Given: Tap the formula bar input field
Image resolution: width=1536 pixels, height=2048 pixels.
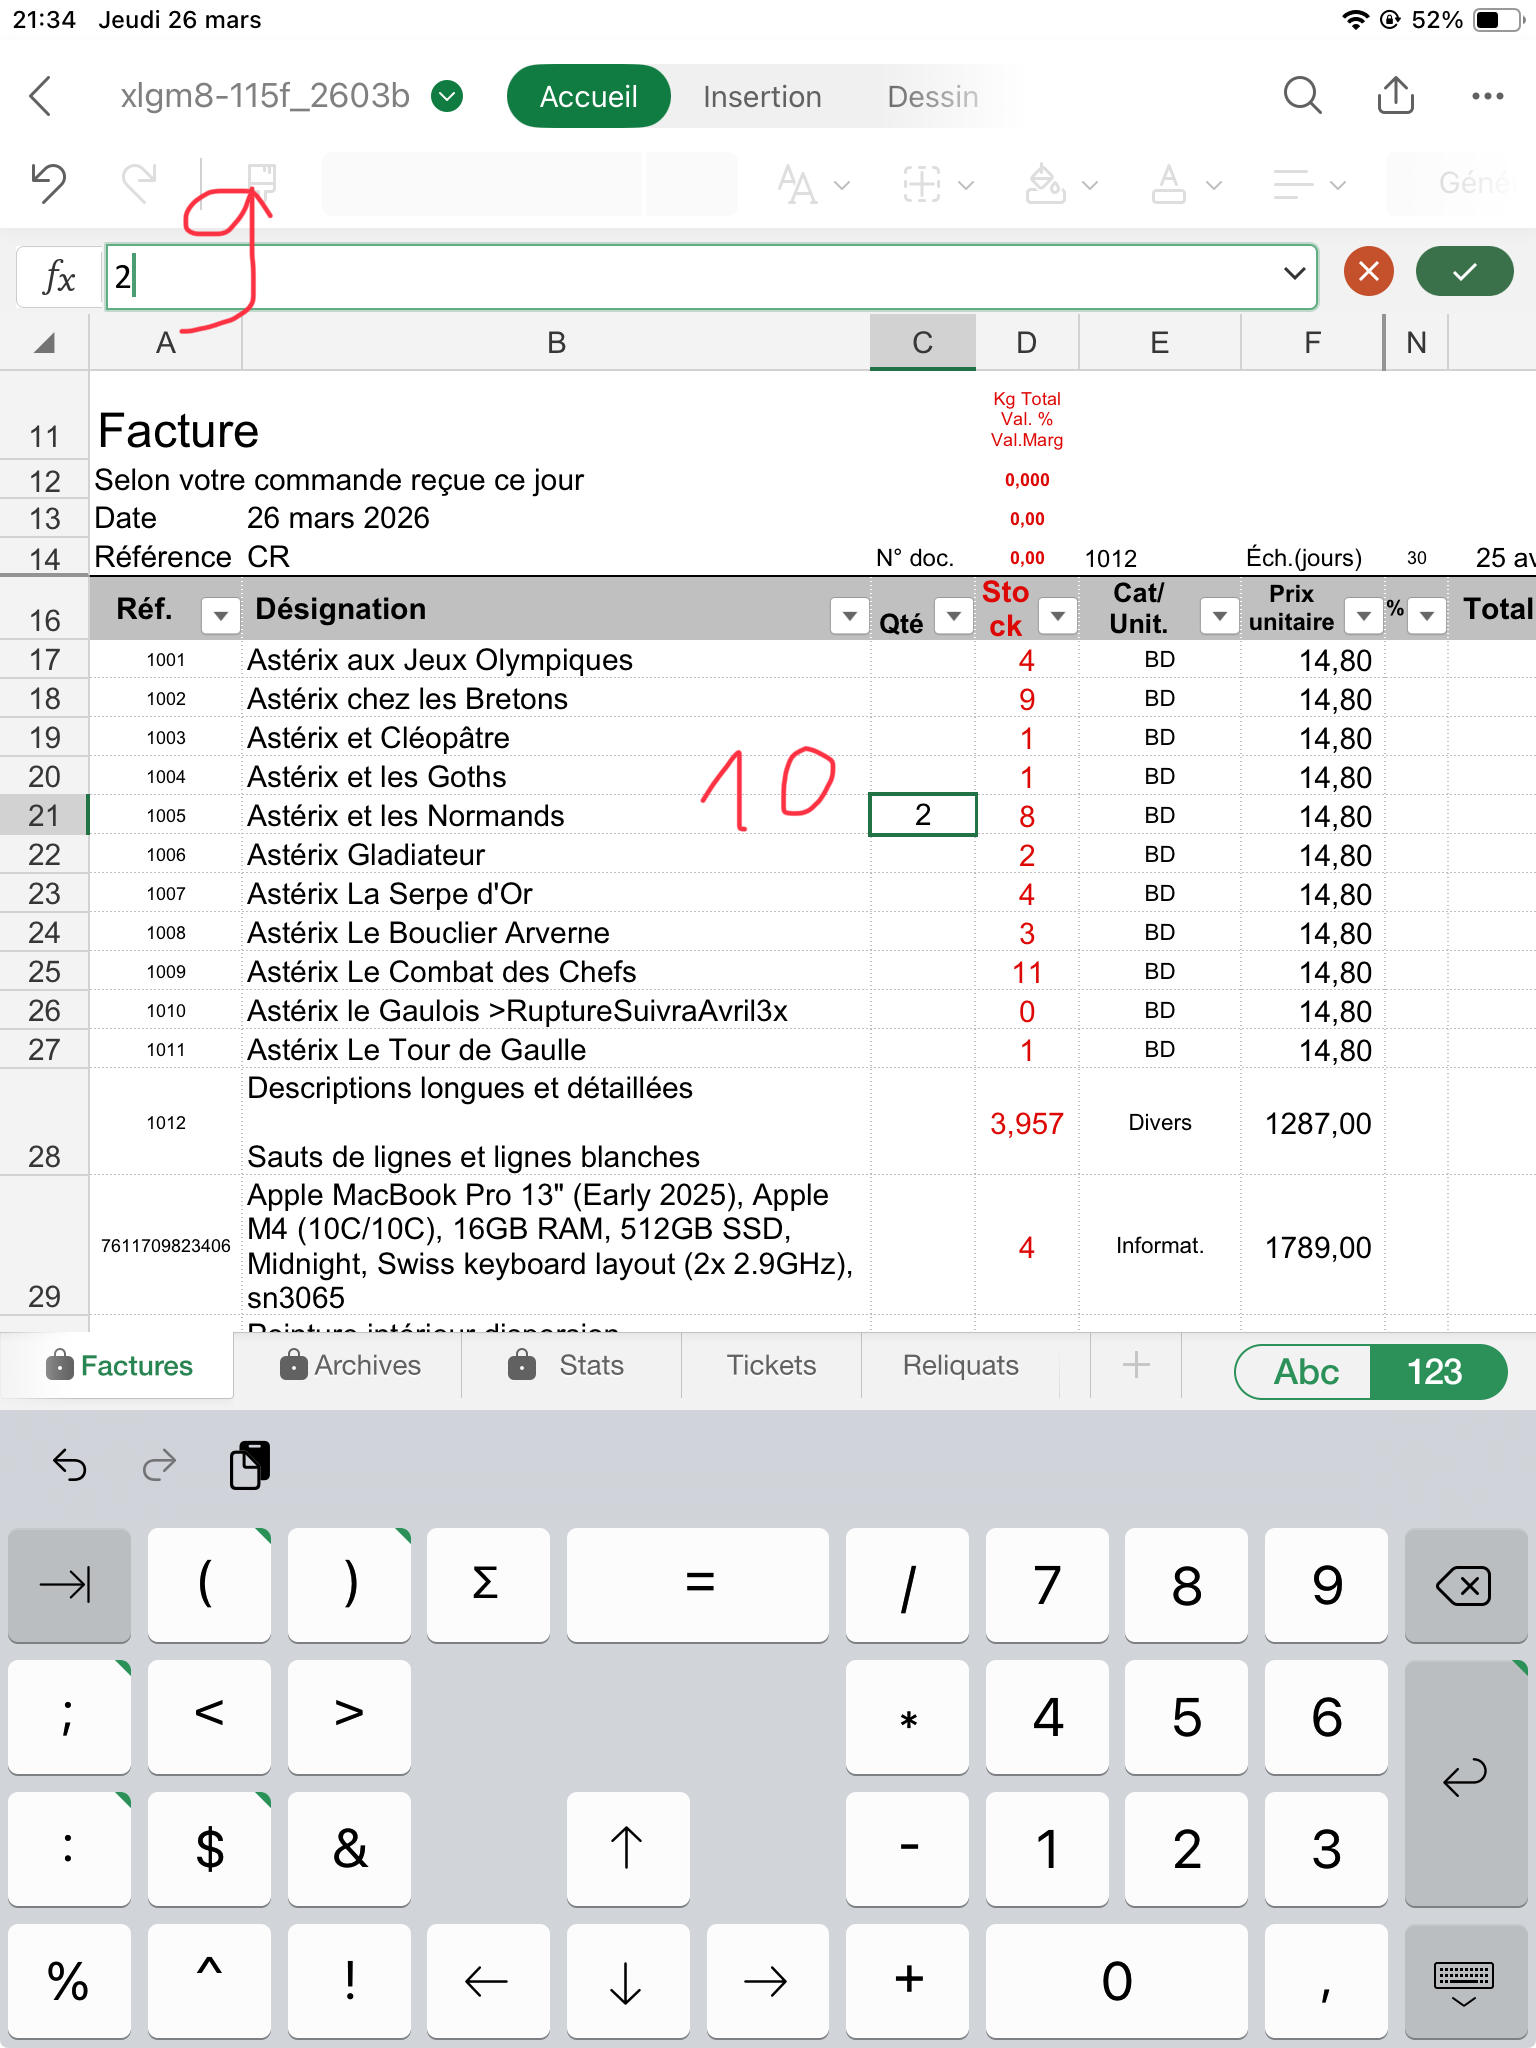Looking at the screenshot, I should pos(690,276).
